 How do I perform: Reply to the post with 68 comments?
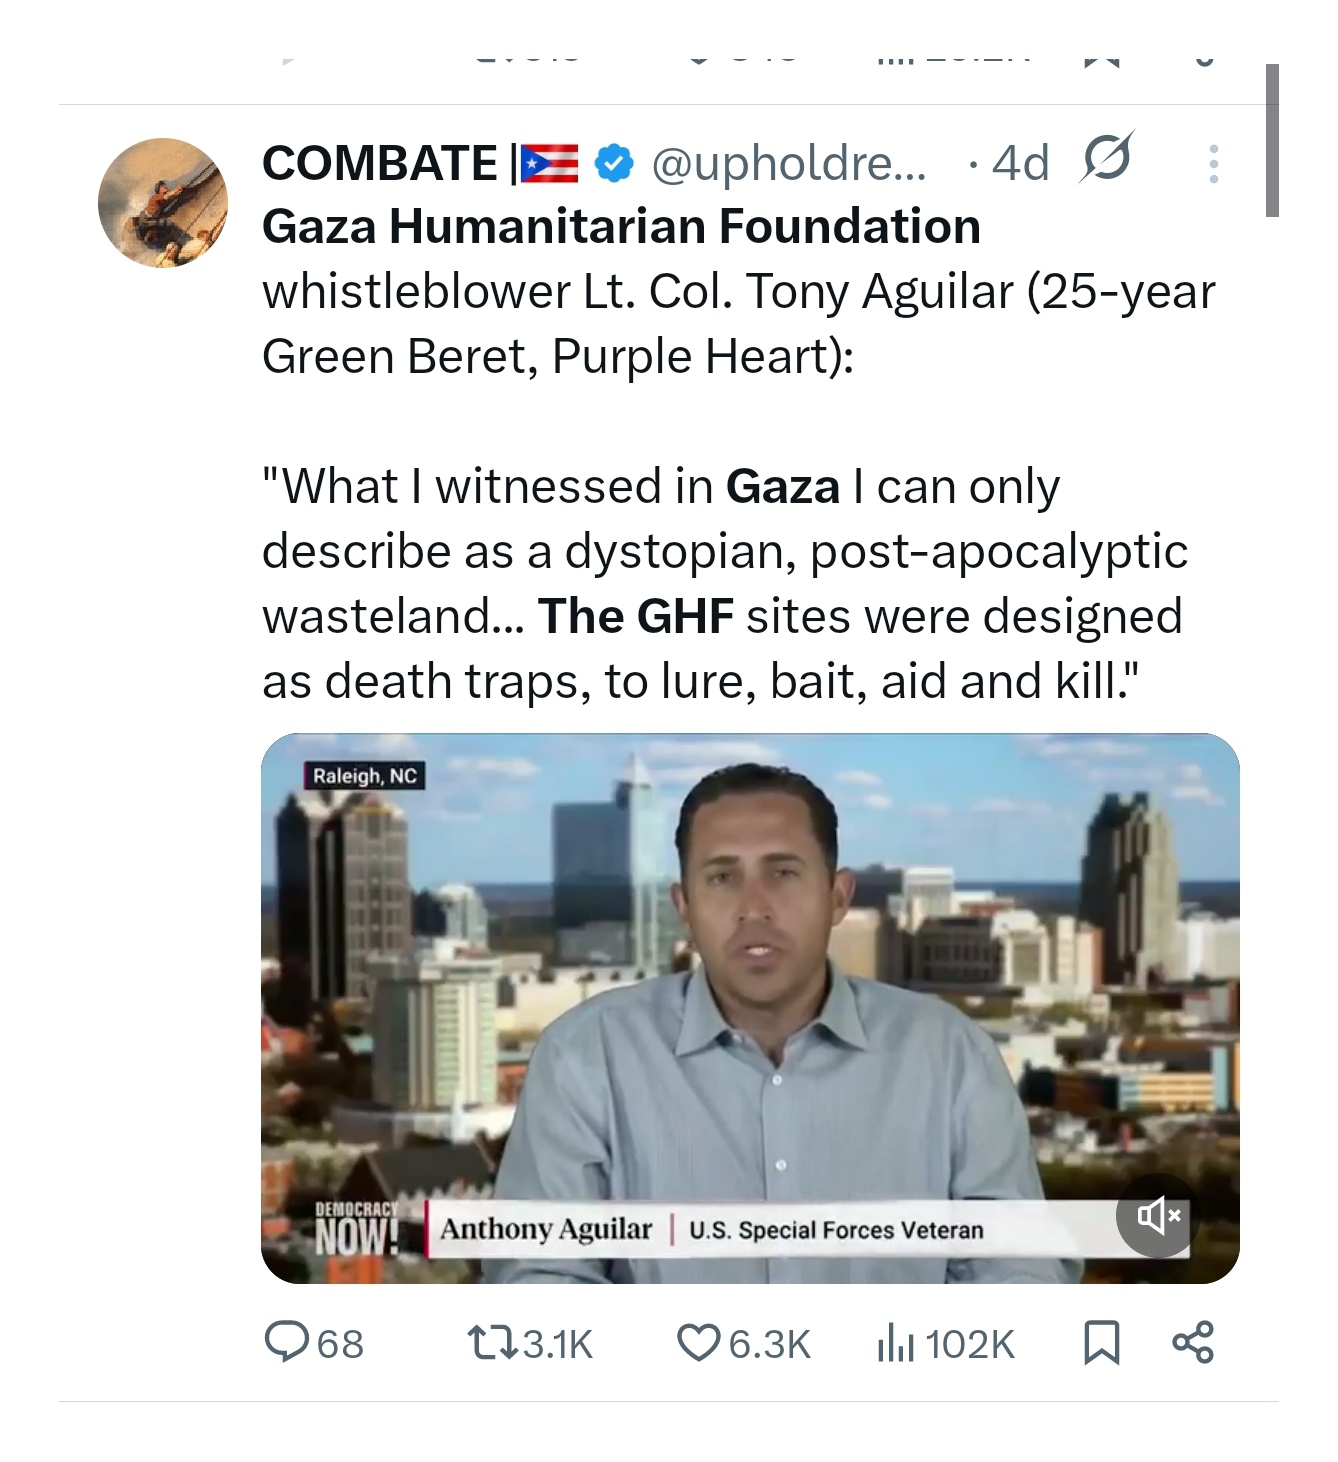click(287, 1342)
